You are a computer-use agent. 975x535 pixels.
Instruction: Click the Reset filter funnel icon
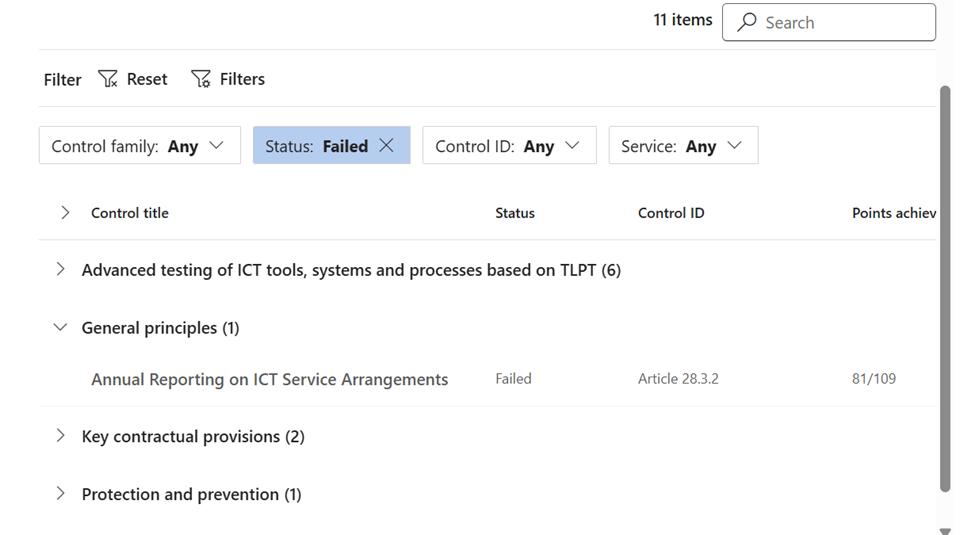tap(109, 79)
